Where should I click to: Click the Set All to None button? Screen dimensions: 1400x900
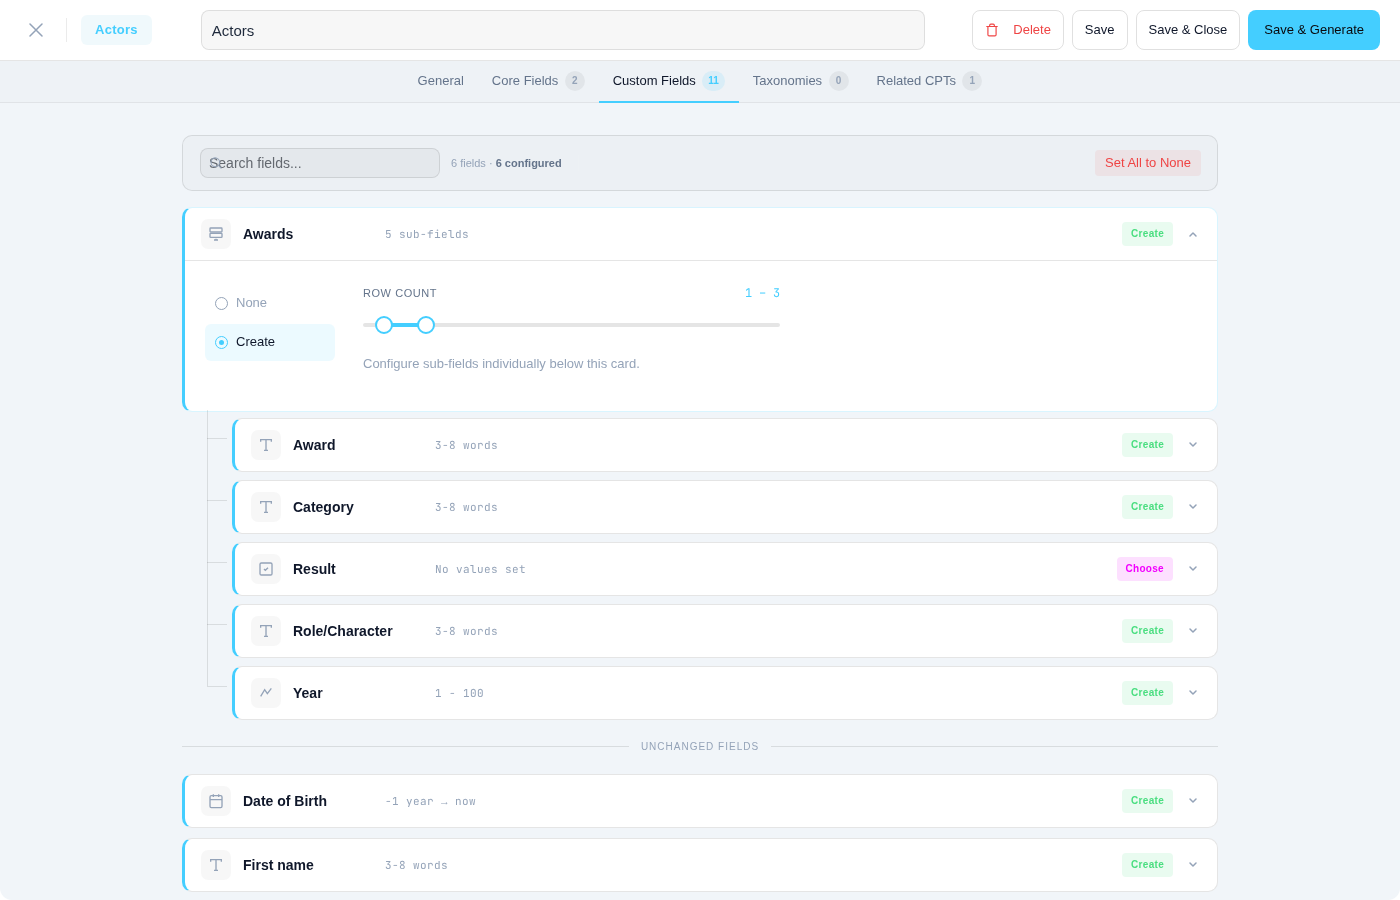click(1147, 163)
